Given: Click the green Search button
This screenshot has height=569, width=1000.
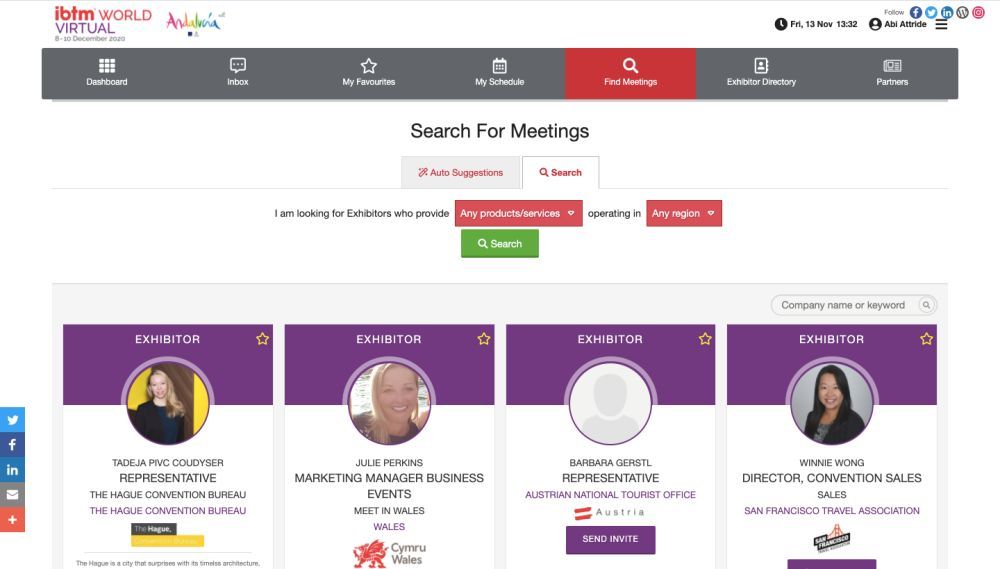Looking at the screenshot, I should (500, 244).
